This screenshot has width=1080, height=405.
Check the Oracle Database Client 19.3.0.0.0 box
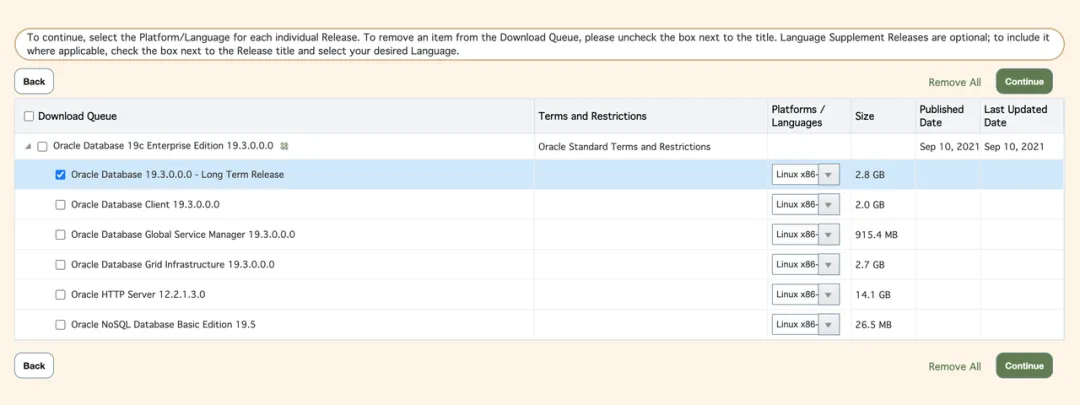coord(60,205)
